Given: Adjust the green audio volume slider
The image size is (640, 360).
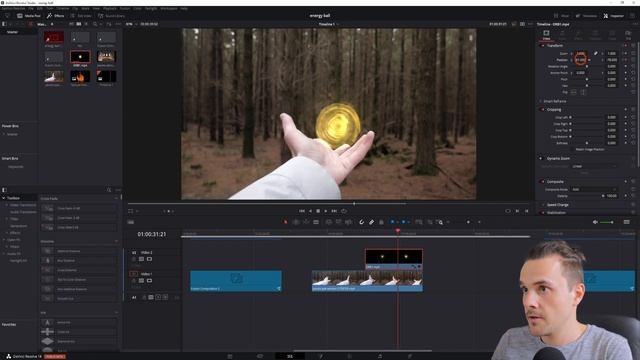Looking at the screenshot, I should coord(607,222).
